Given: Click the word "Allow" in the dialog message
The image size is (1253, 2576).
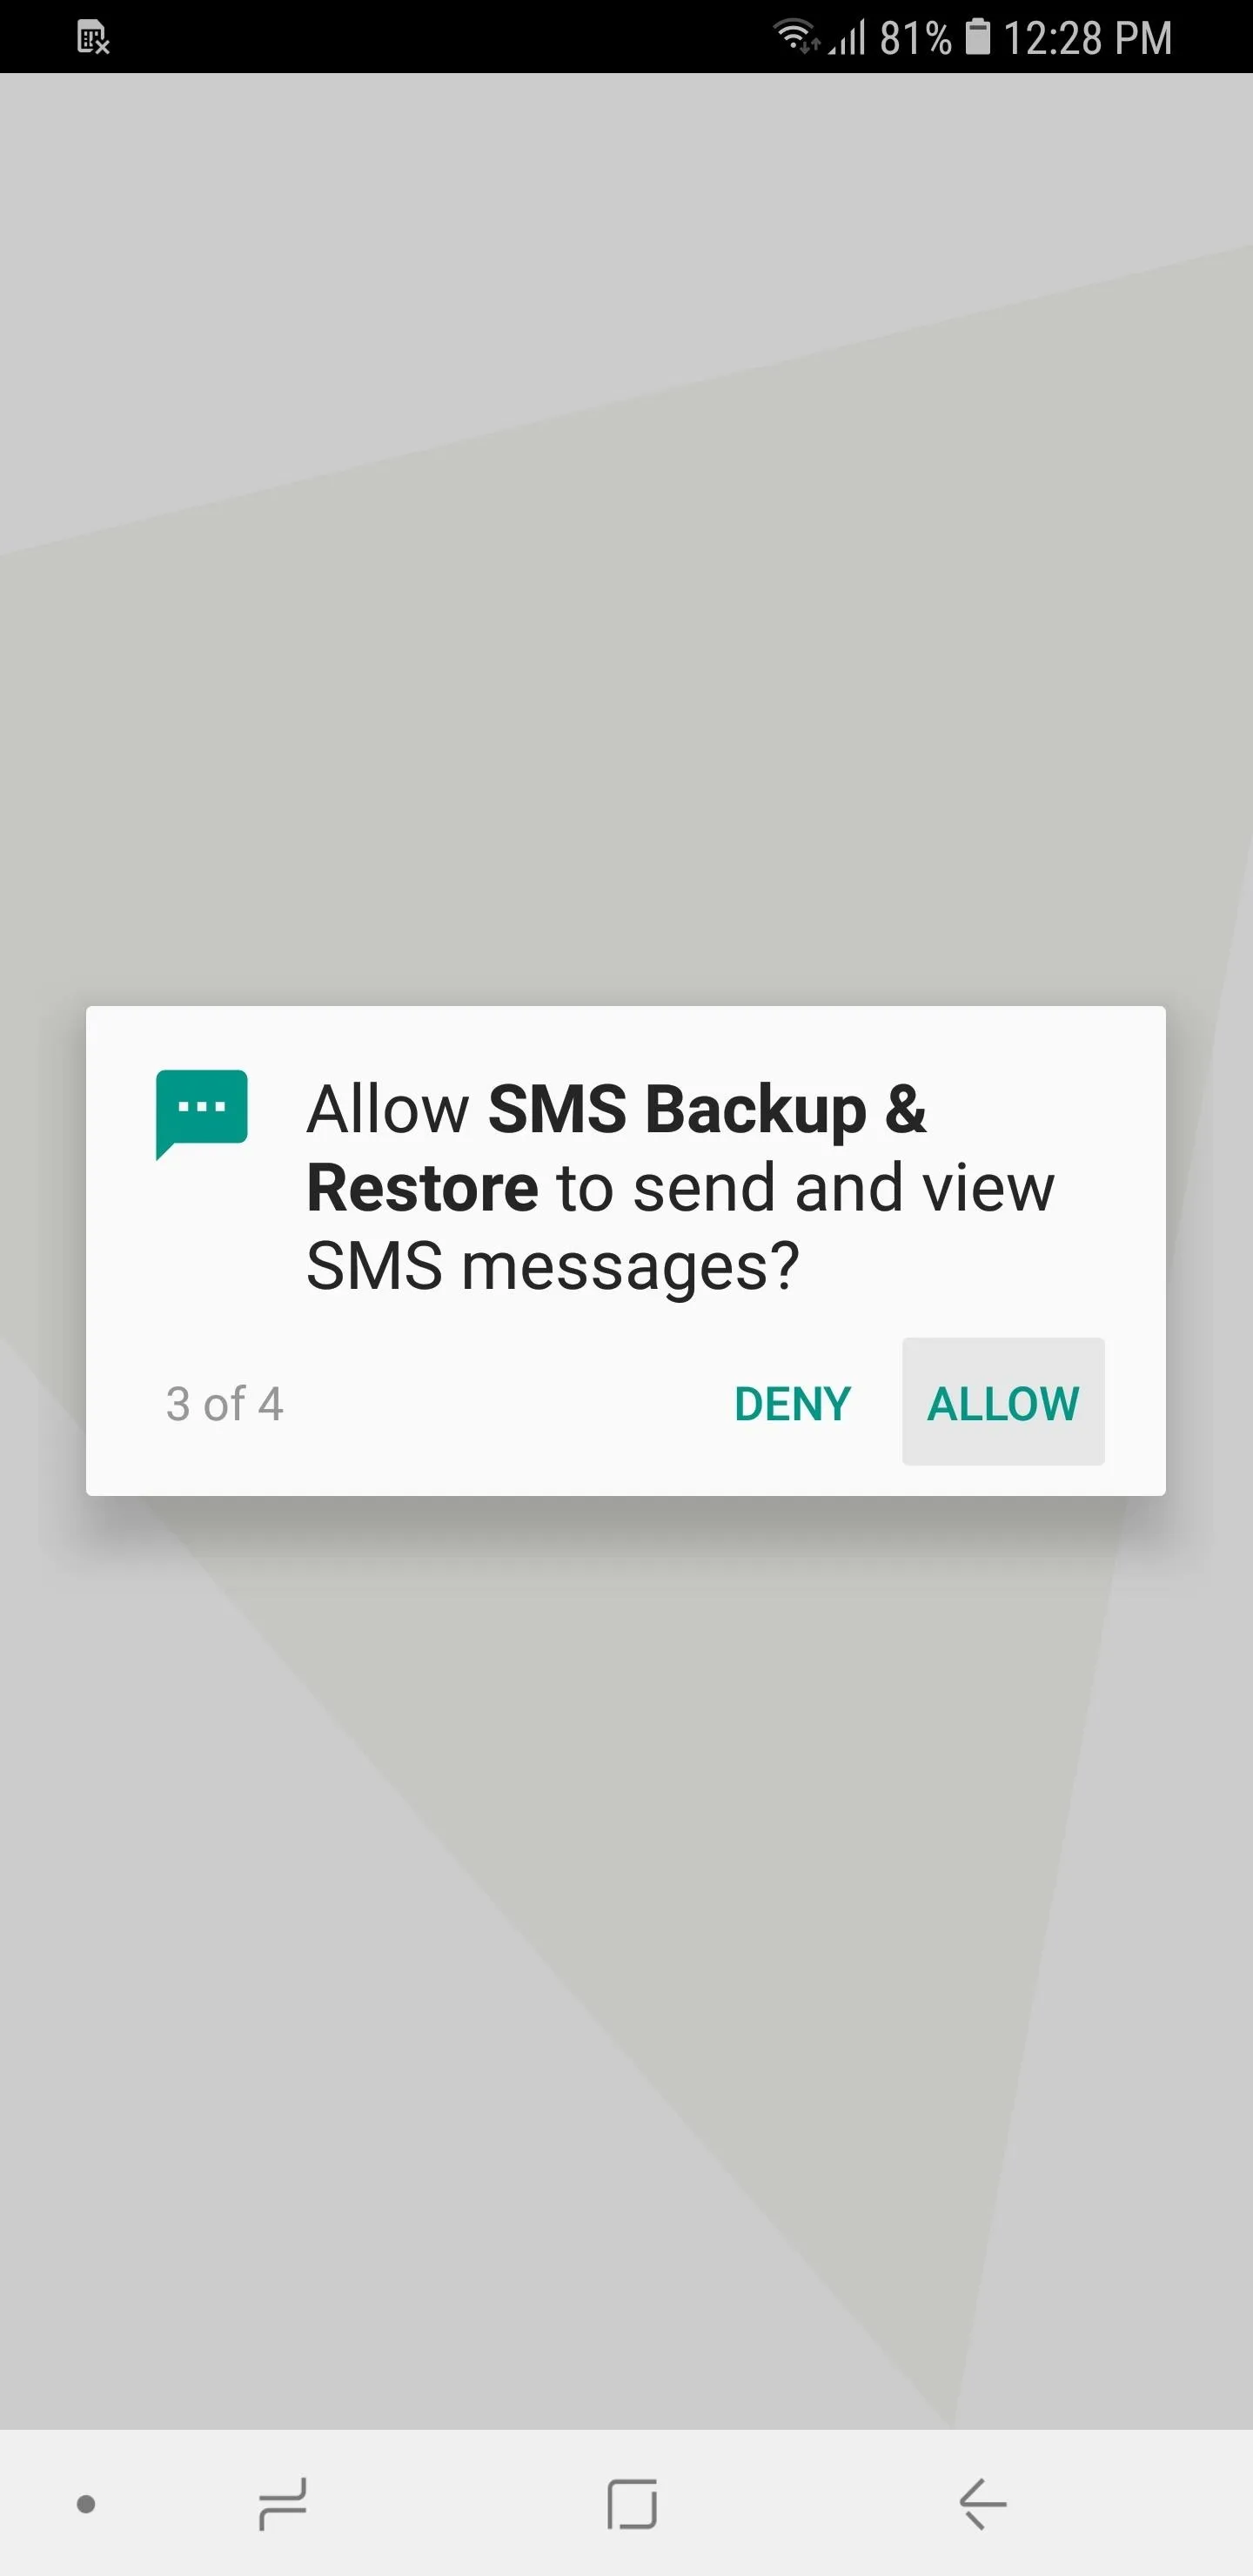Looking at the screenshot, I should [x=387, y=1110].
